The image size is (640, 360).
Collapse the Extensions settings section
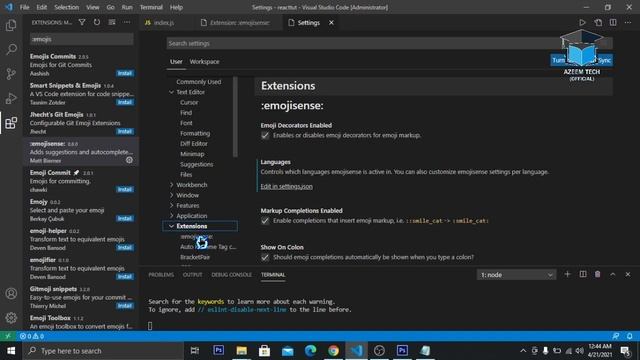pos(171,226)
